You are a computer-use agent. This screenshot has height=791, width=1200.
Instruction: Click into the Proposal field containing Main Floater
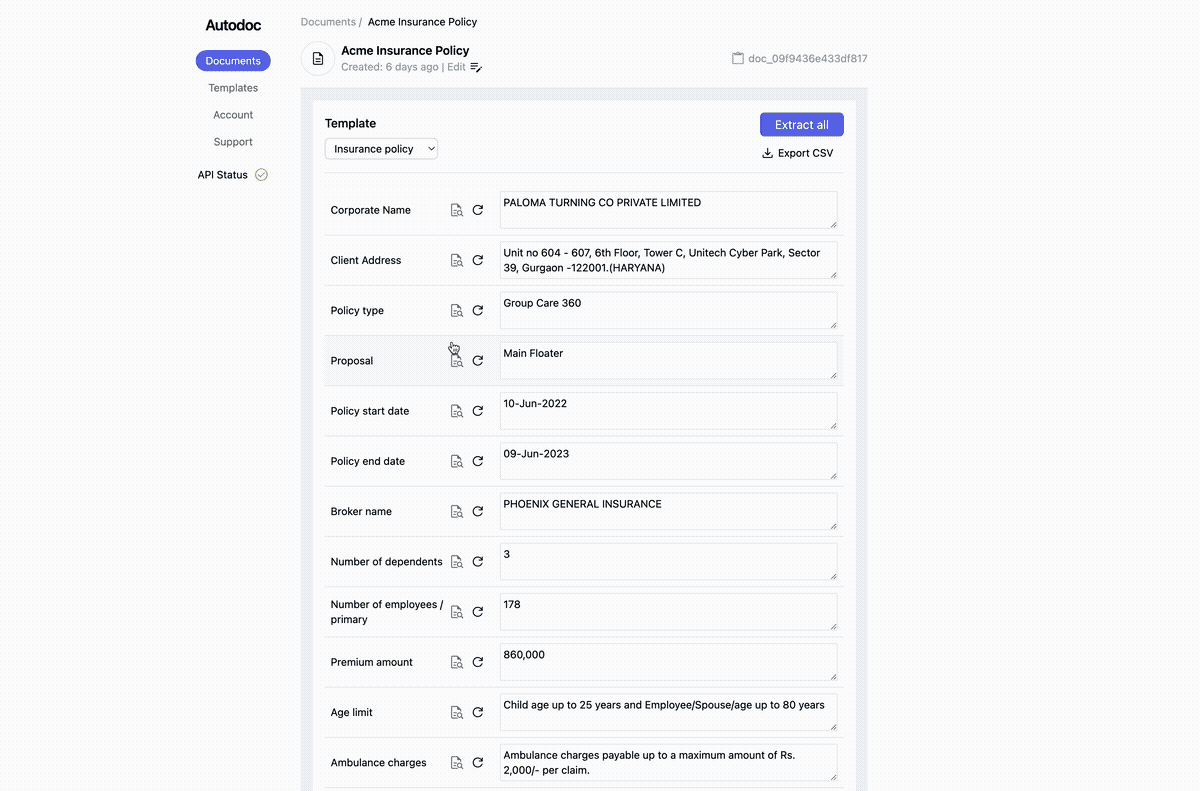tap(668, 360)
